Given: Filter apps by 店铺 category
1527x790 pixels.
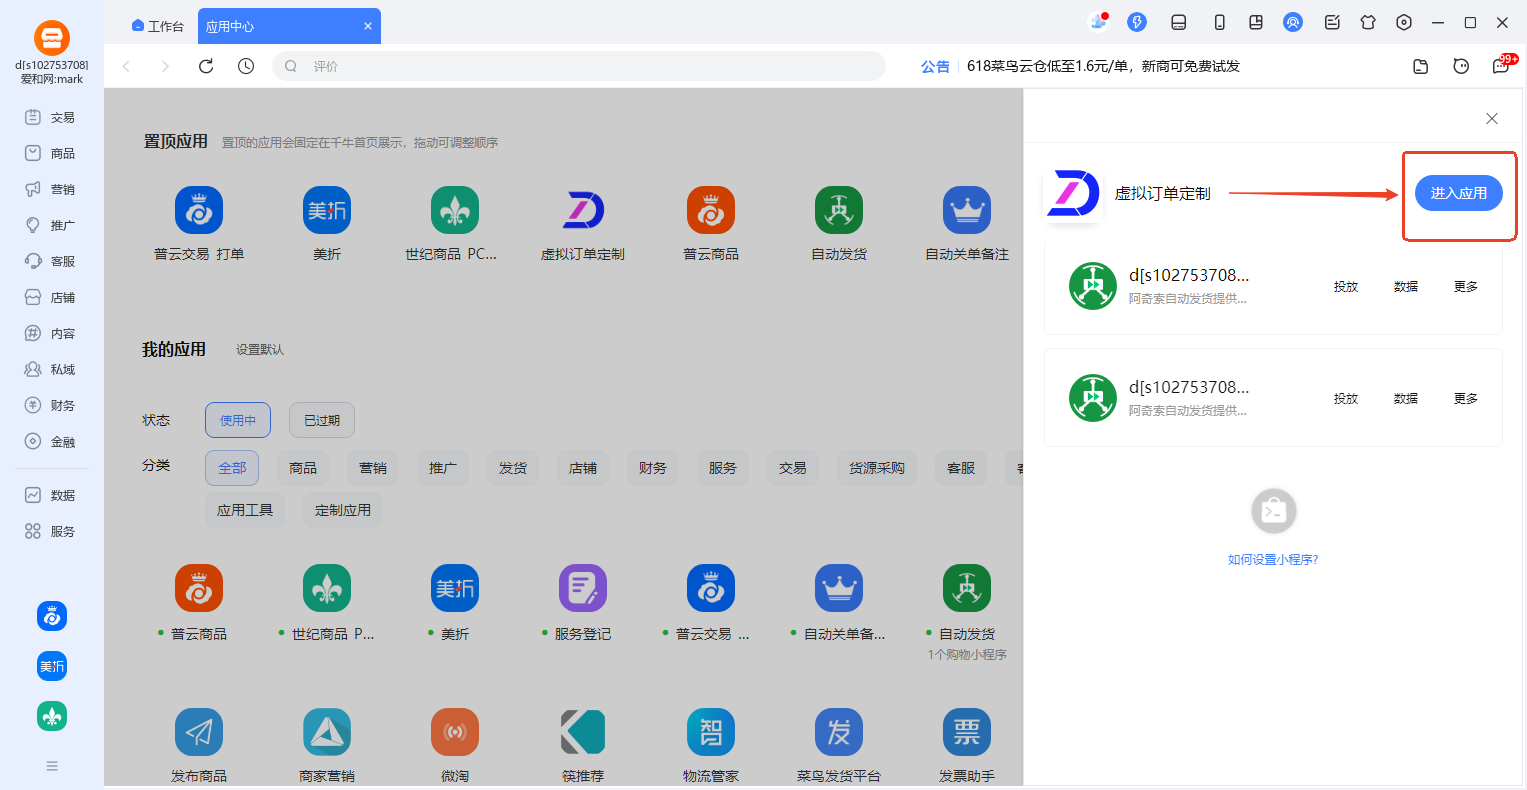Looking at the screenshot, I should click(583, 468).
